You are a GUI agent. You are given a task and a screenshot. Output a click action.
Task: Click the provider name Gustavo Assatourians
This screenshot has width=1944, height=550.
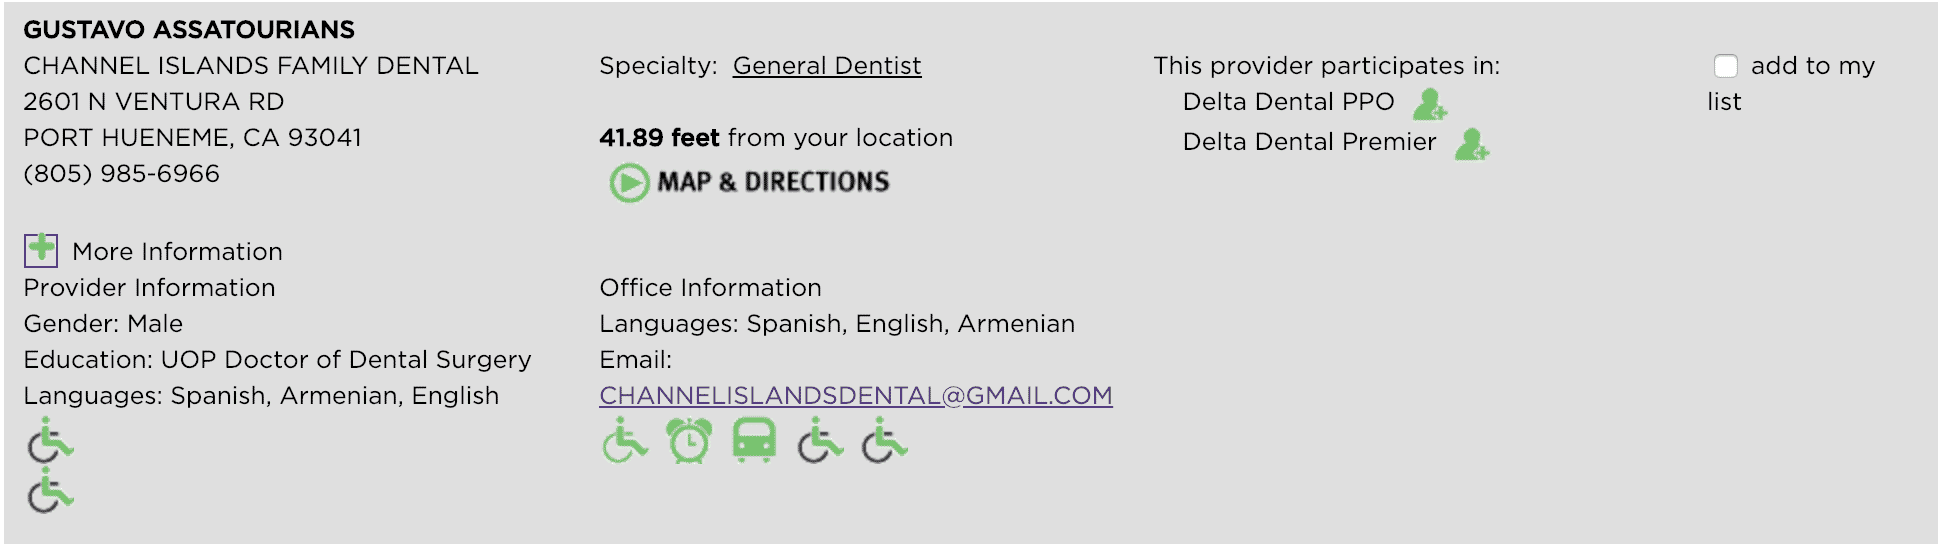pyautogui.click(x=189, y=30)
